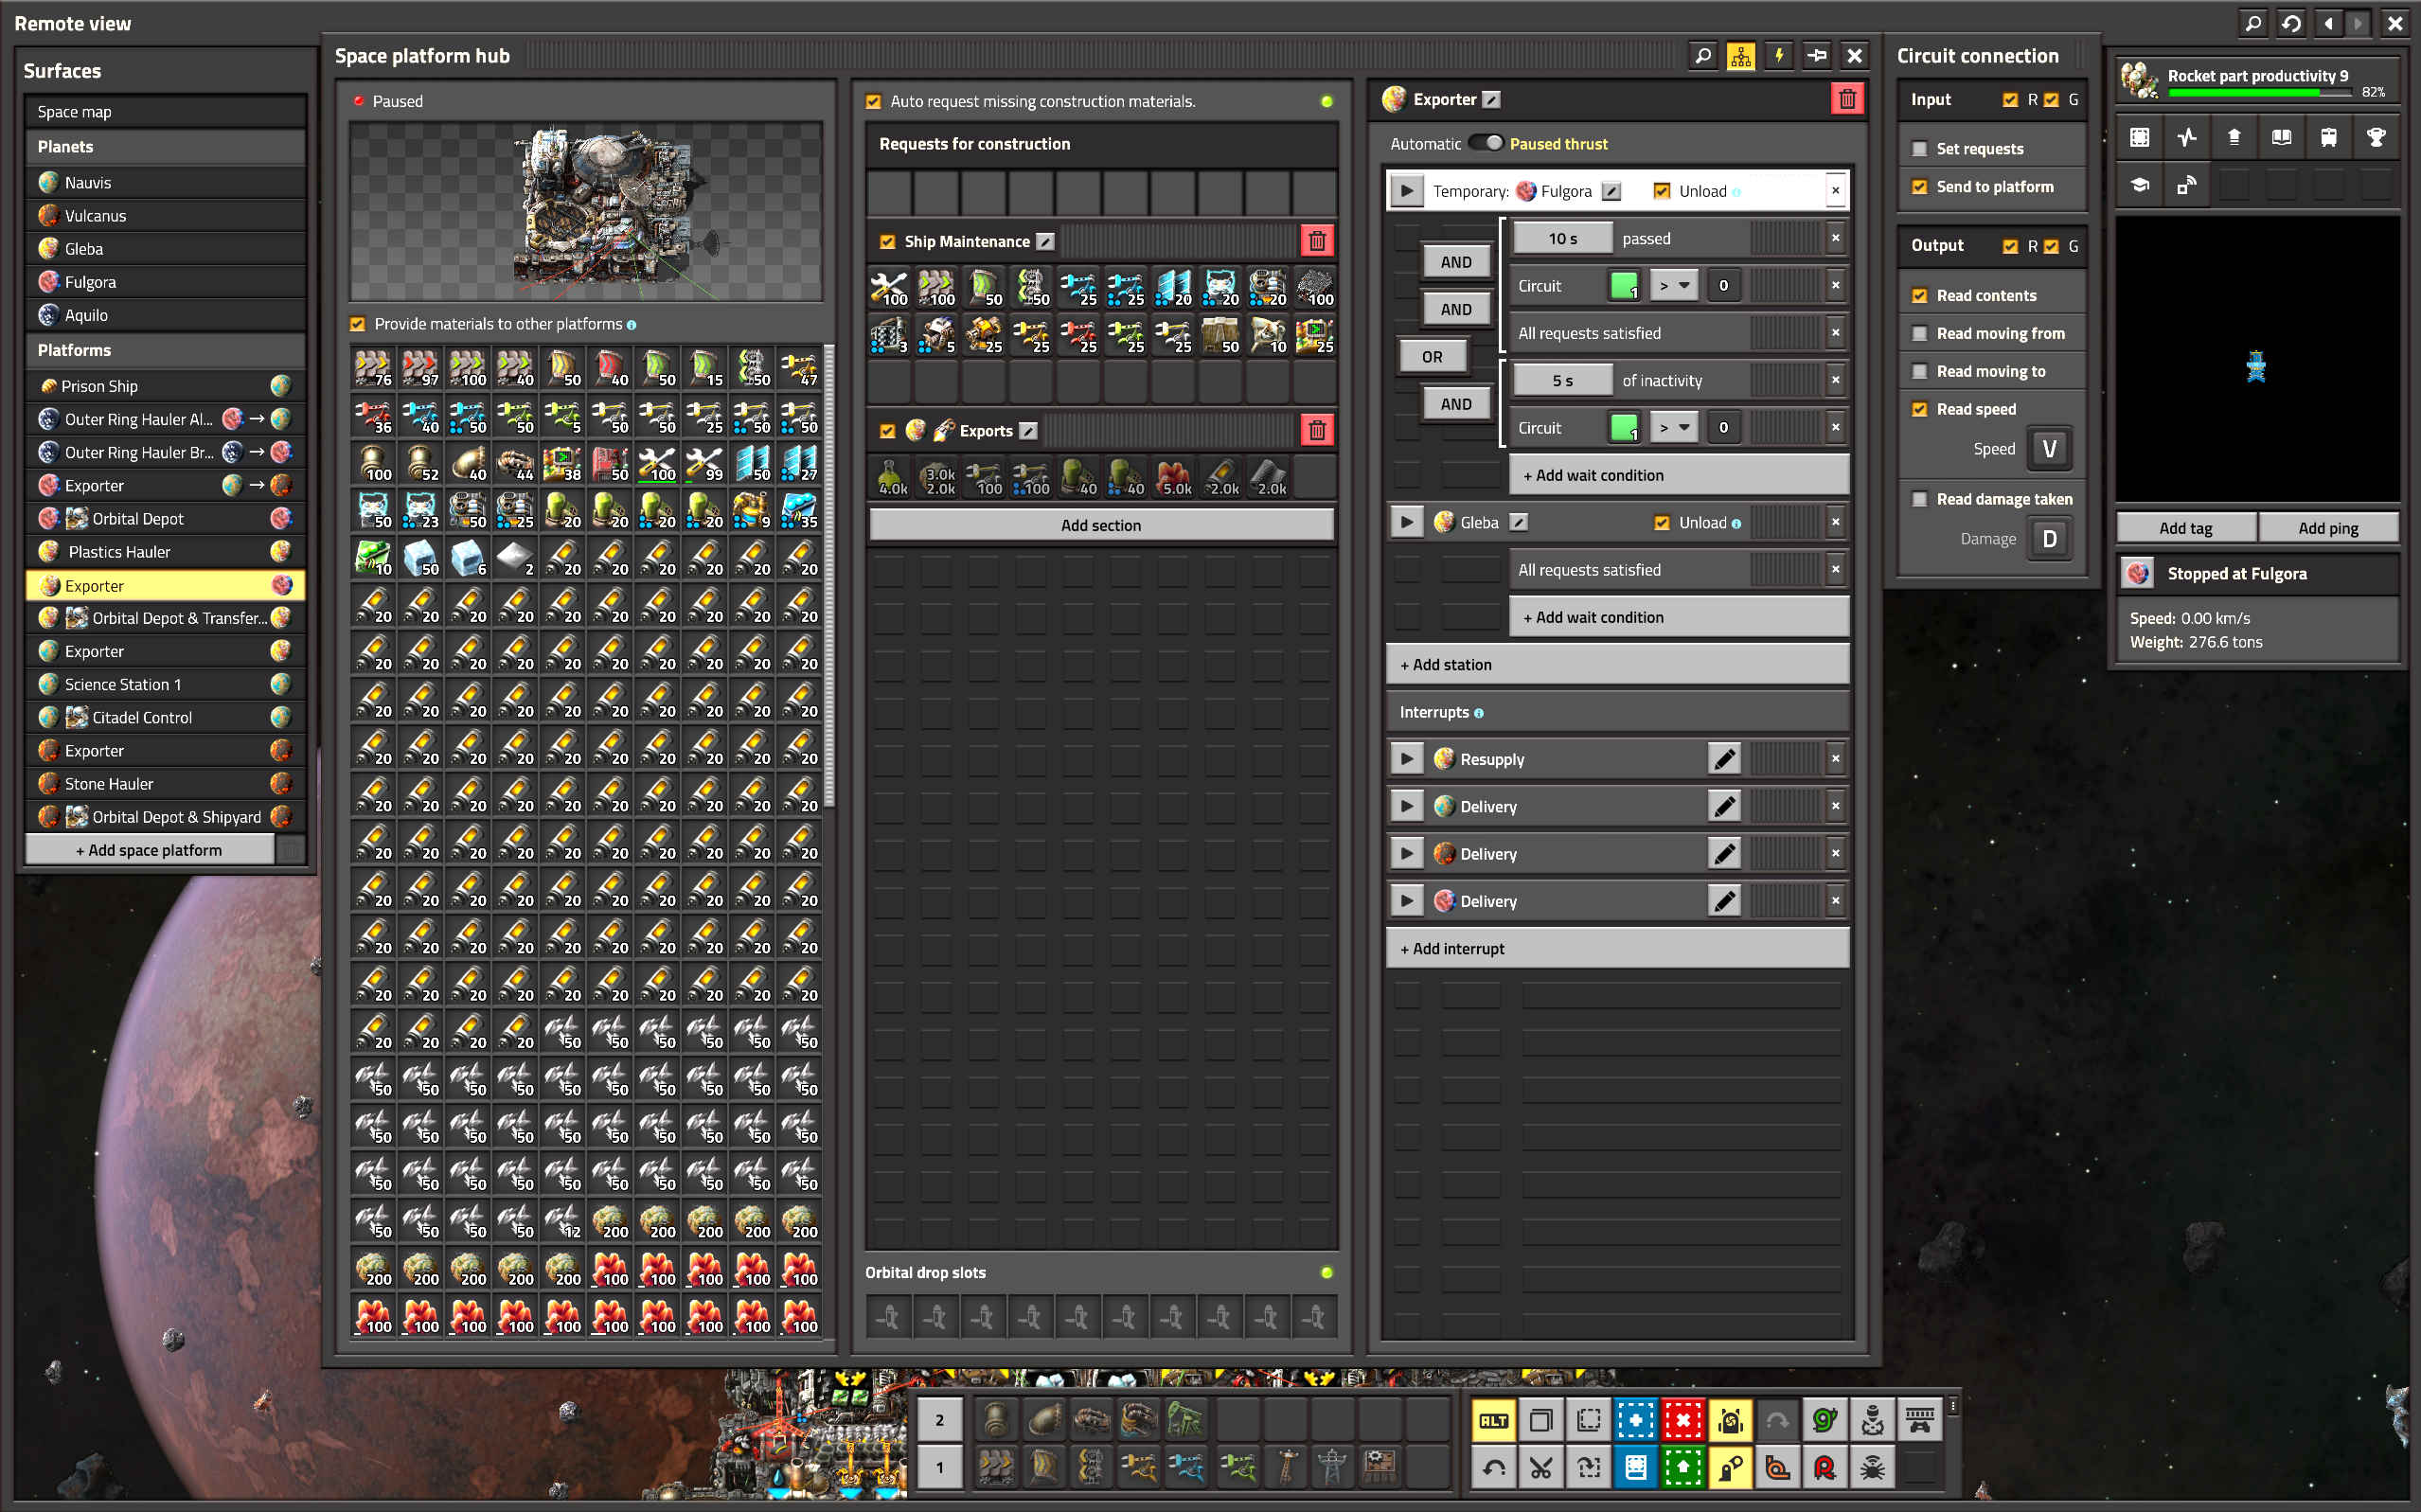Click Add interrupt button
Image resolution: width=2421 pixels, height=1512 pixels.
pyautogui.click(x=1616, y=948)
